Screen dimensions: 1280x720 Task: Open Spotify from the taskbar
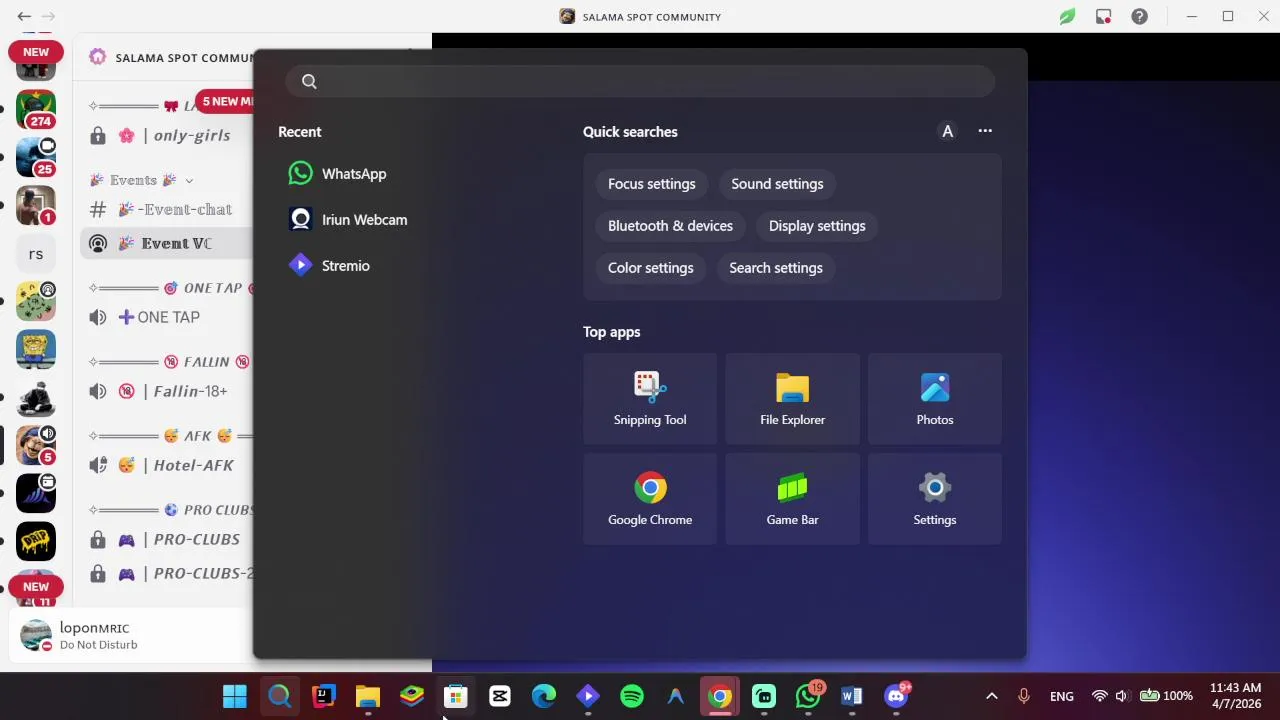pos(632,697)
